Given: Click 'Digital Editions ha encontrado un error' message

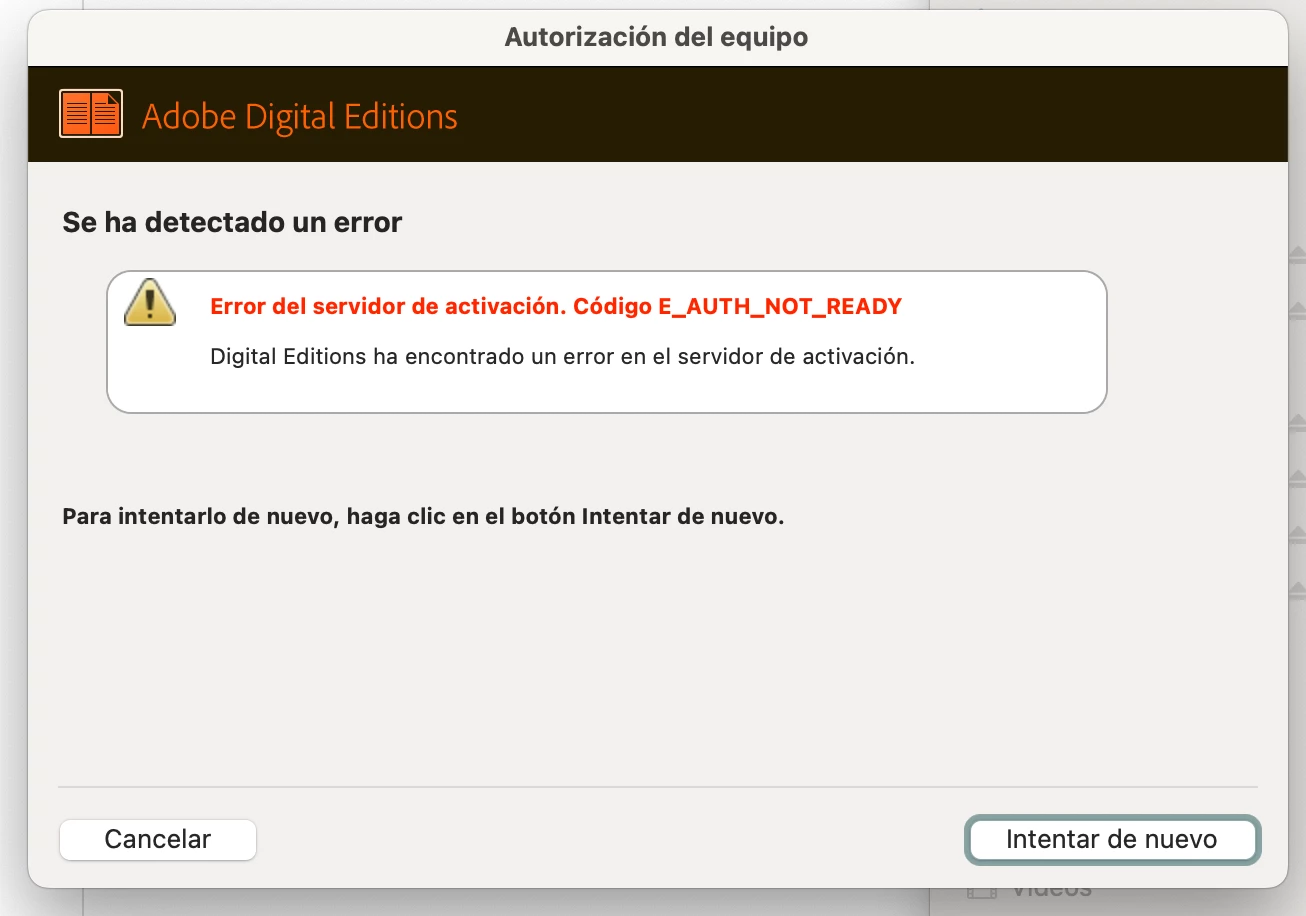Looking at the screenshot, I should [563, 356].
